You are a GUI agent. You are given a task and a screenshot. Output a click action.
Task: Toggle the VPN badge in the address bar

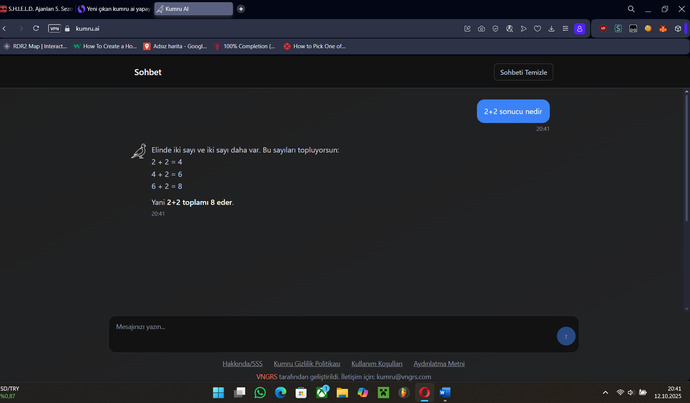tap(54, 29)
